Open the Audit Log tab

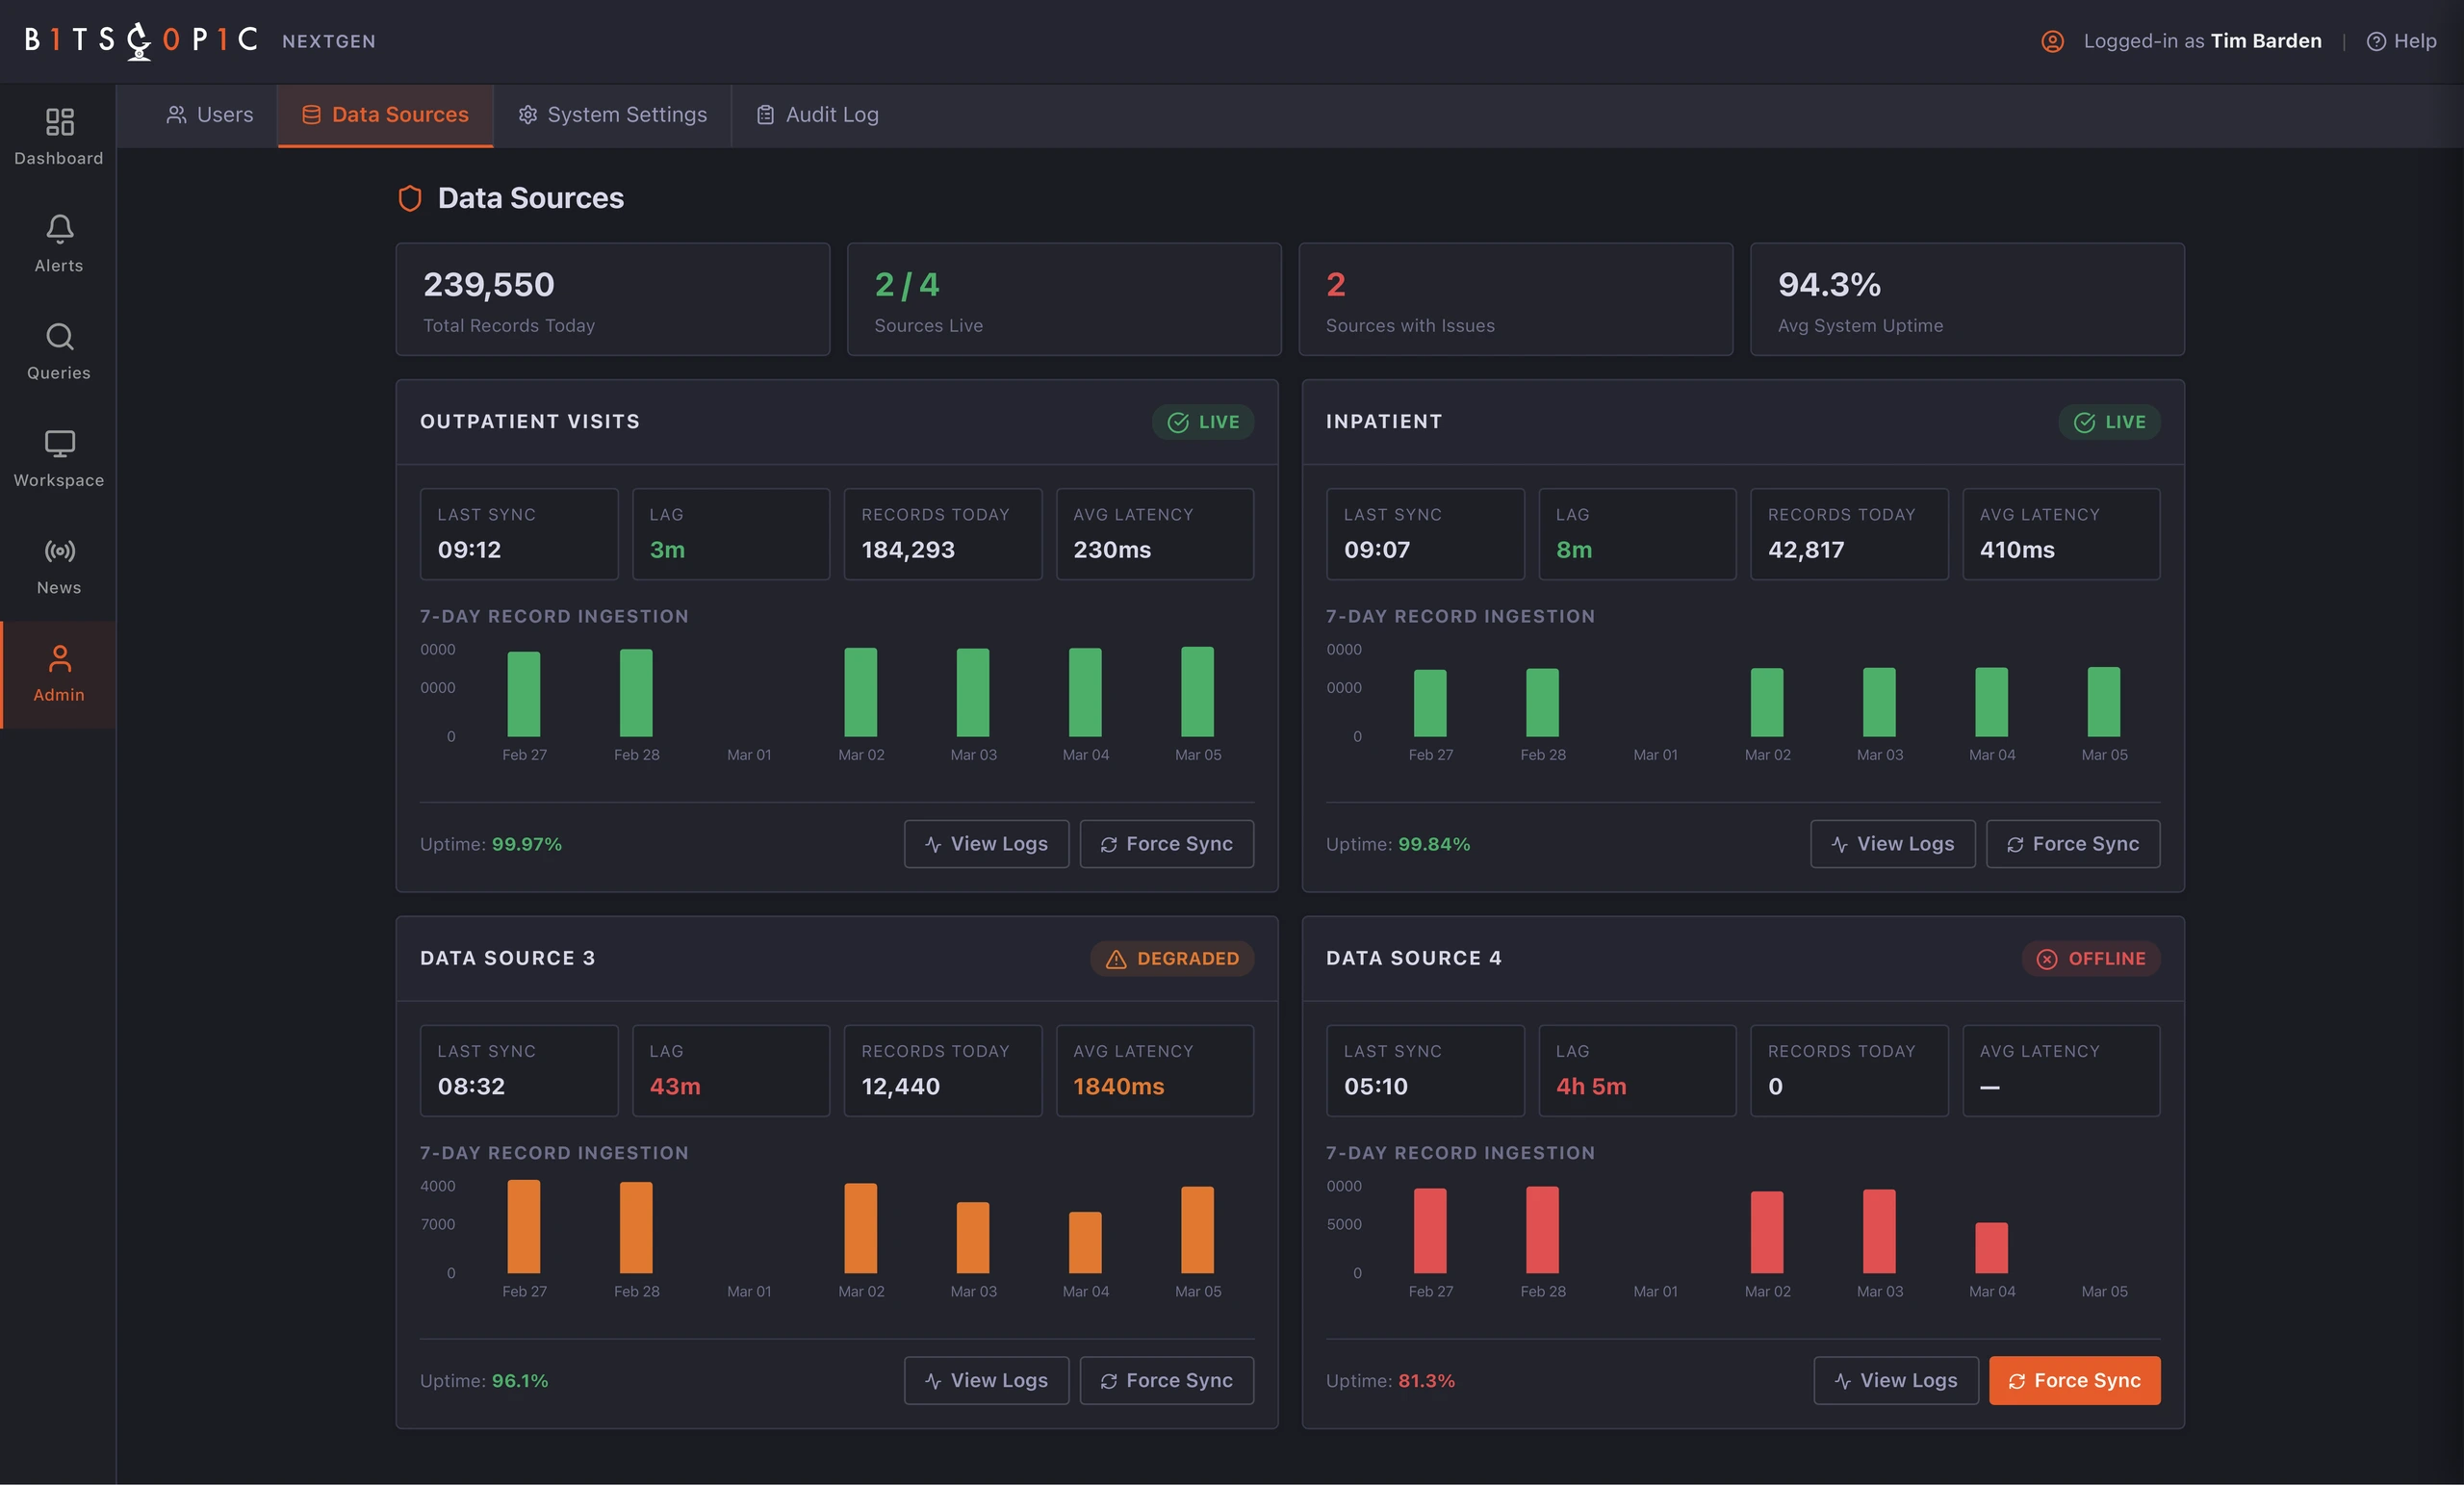[817, 115]
